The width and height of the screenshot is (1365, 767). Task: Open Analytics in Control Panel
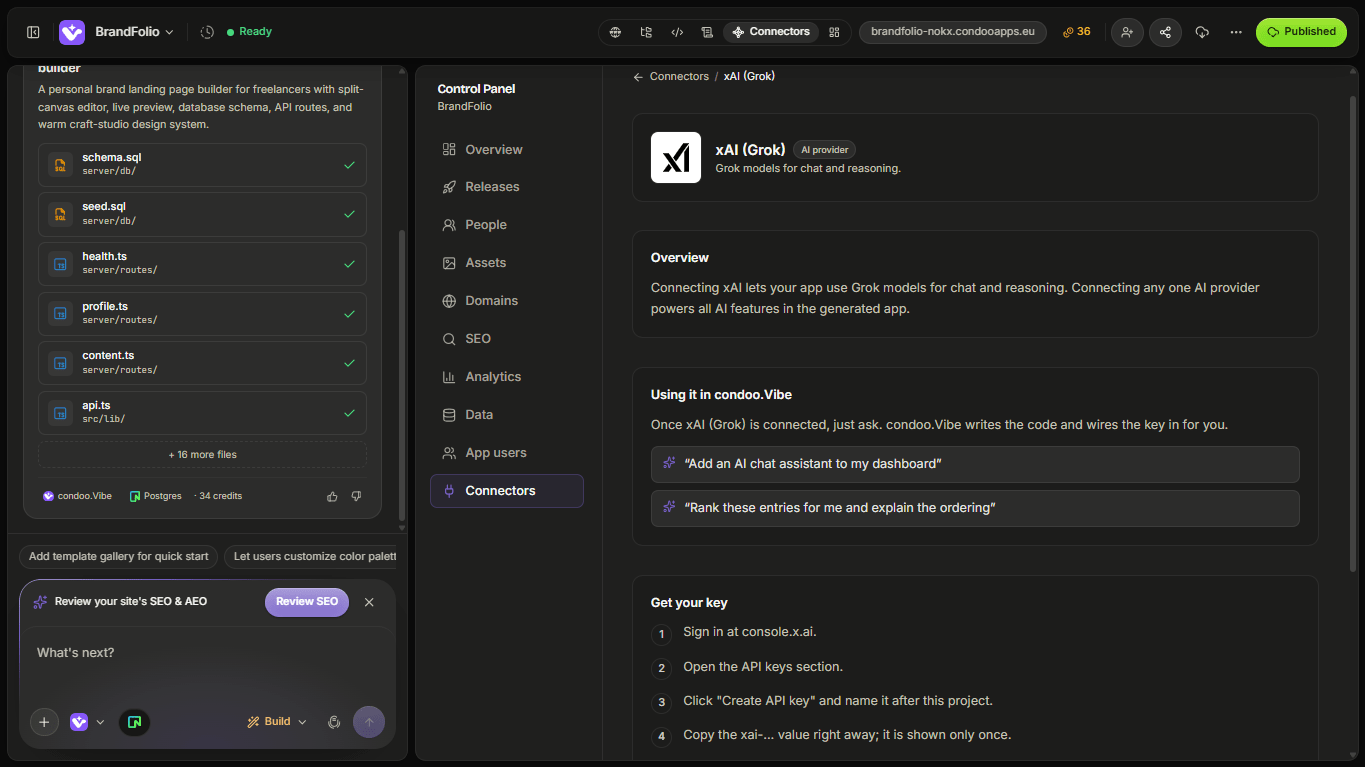[507, 377]
